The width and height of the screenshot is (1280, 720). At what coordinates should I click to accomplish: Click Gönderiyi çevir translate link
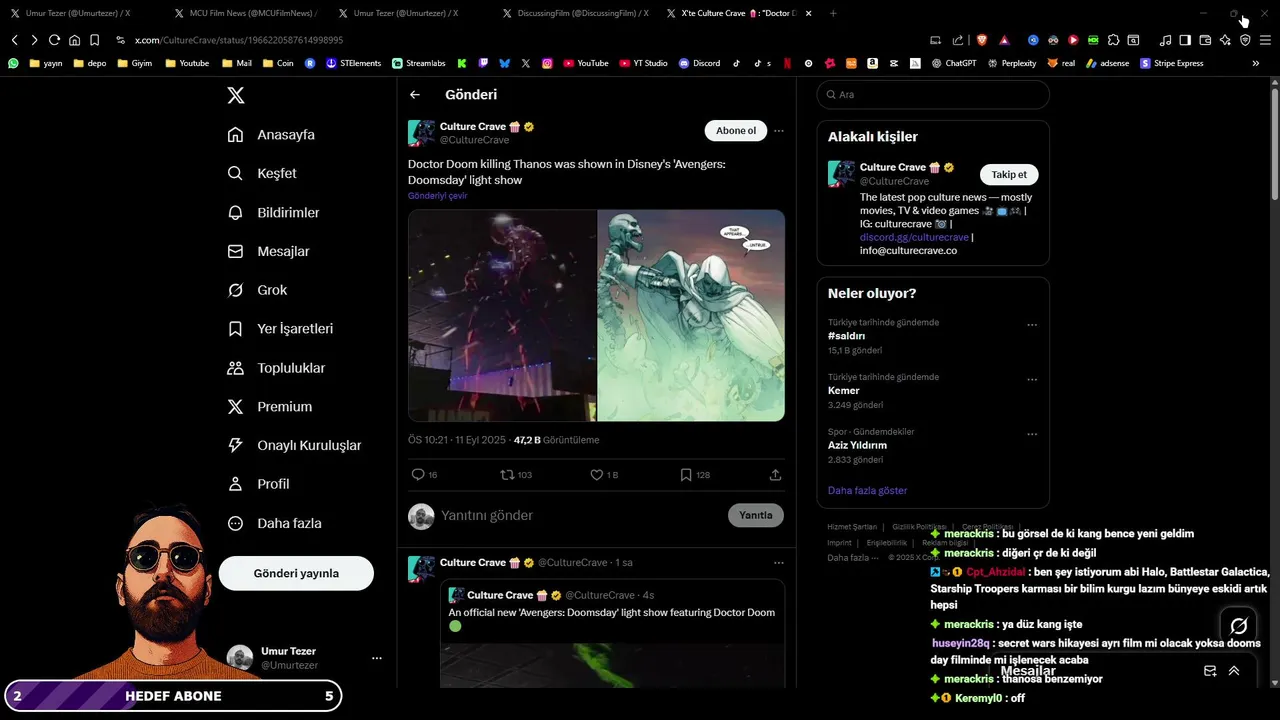pos(437,196)
